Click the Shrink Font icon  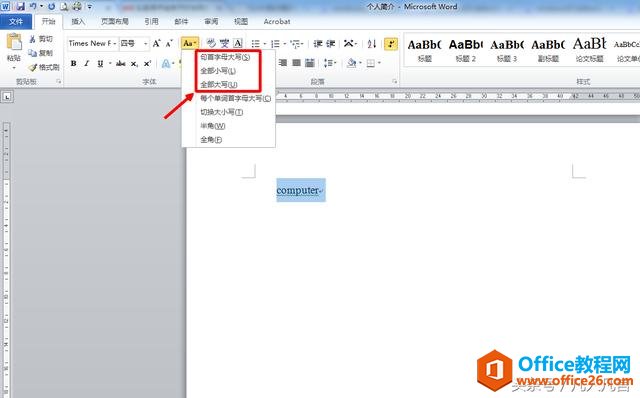click(x=169, y=43)
